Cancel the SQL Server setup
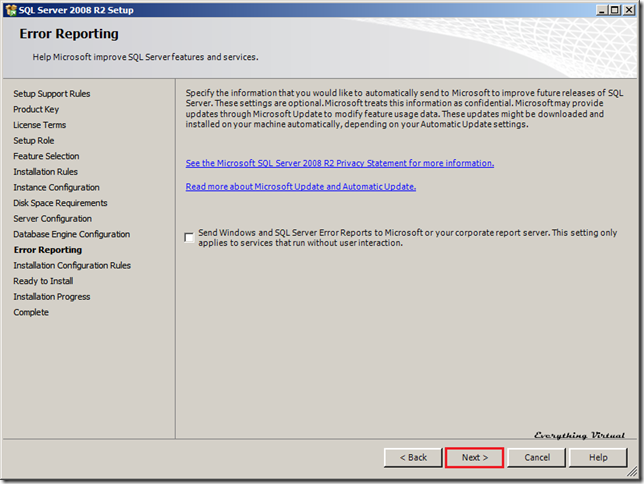This screenshot has height=484, width=644. coord(536,457)
